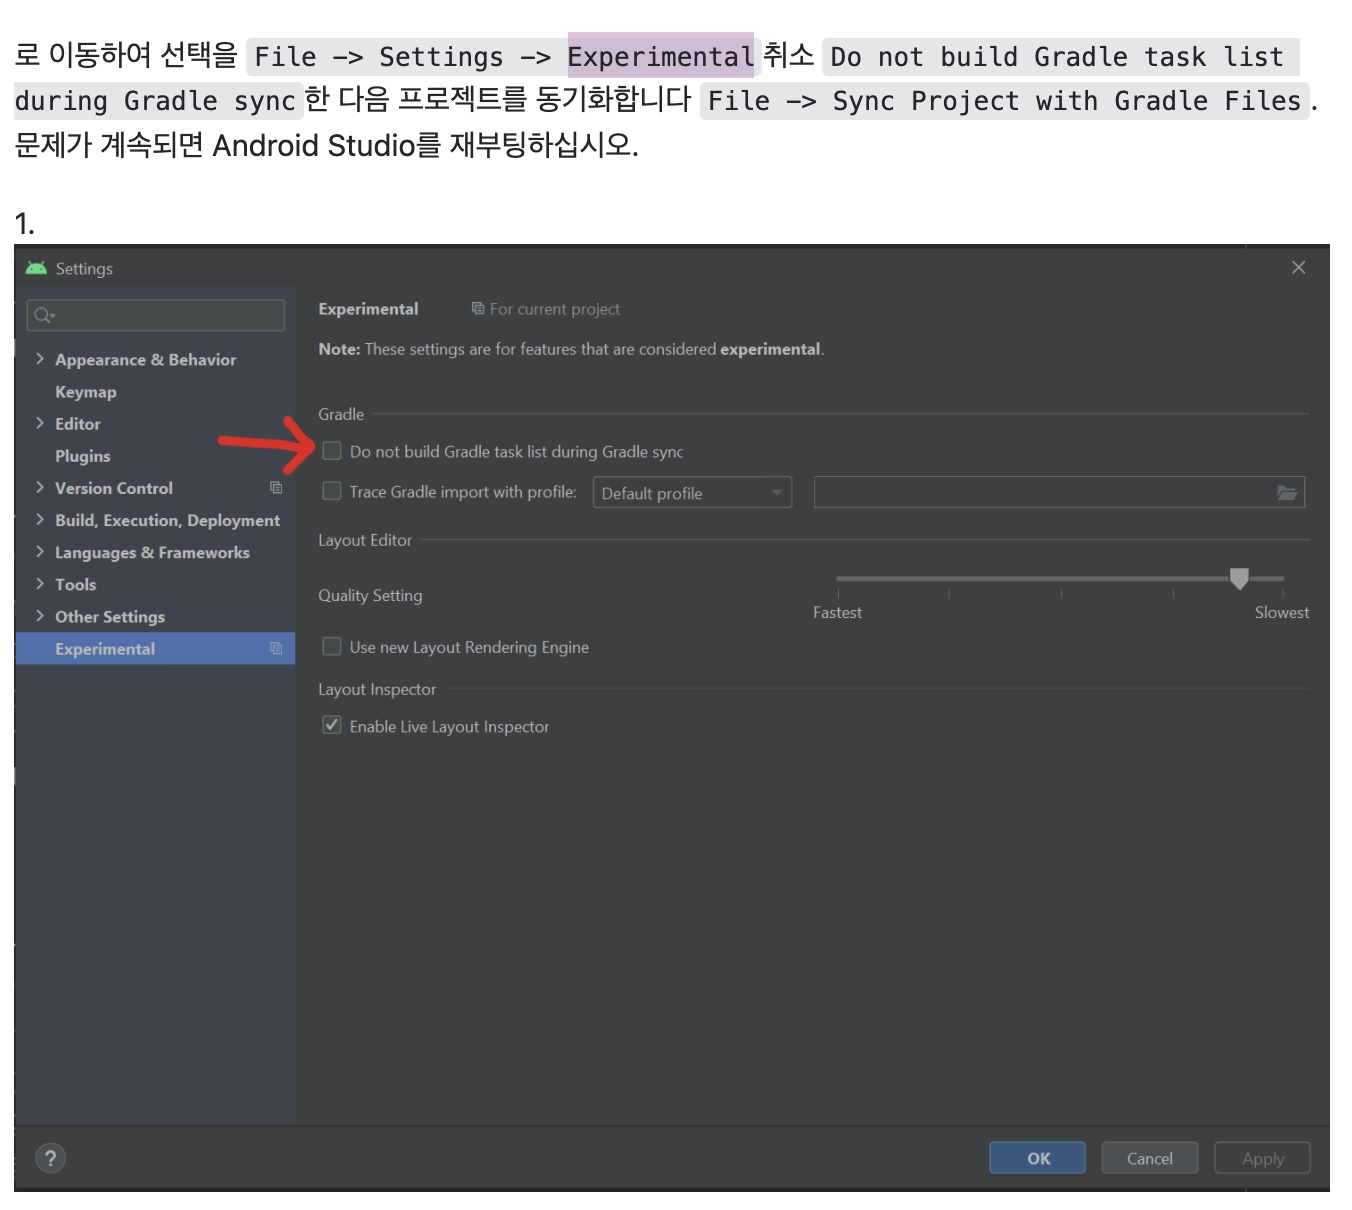Click the Layout Inspector section heading
This screenshot has width=1352, height=1210.
(x=377, y=689)
